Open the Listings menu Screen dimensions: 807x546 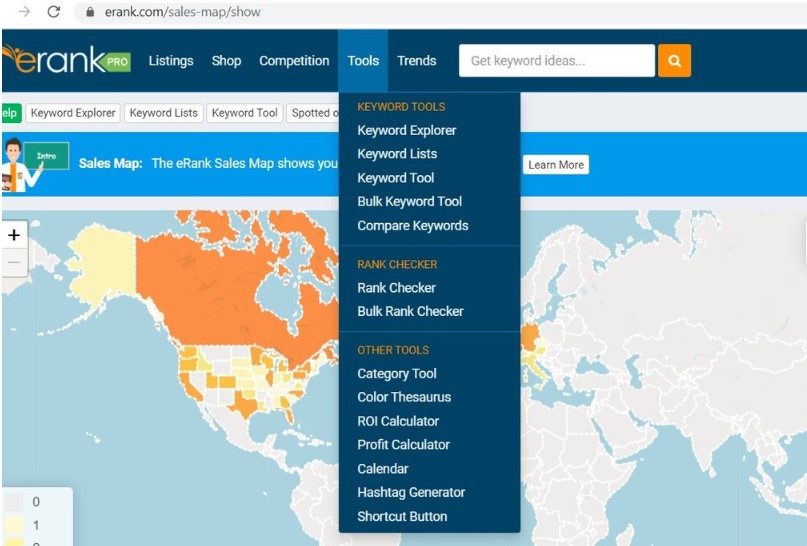171,61
